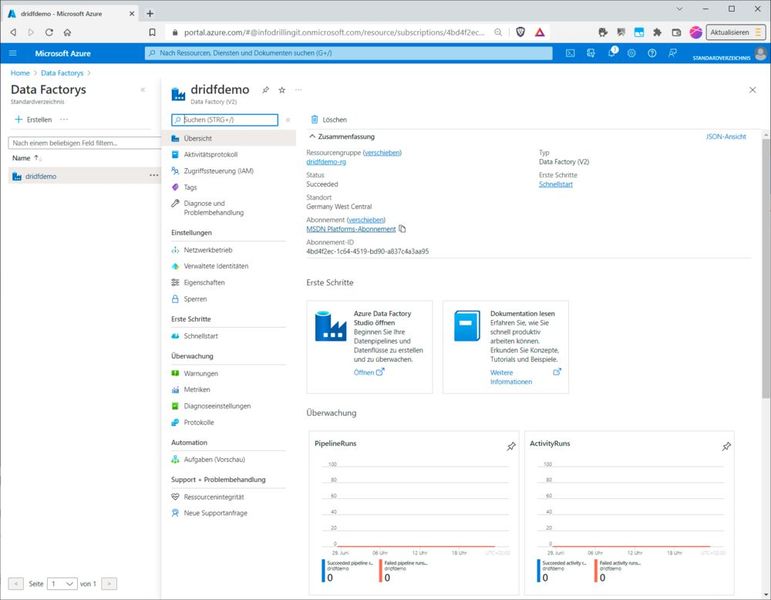
Task: Open browser extensions puzzle icon
Action: [657, 32]
